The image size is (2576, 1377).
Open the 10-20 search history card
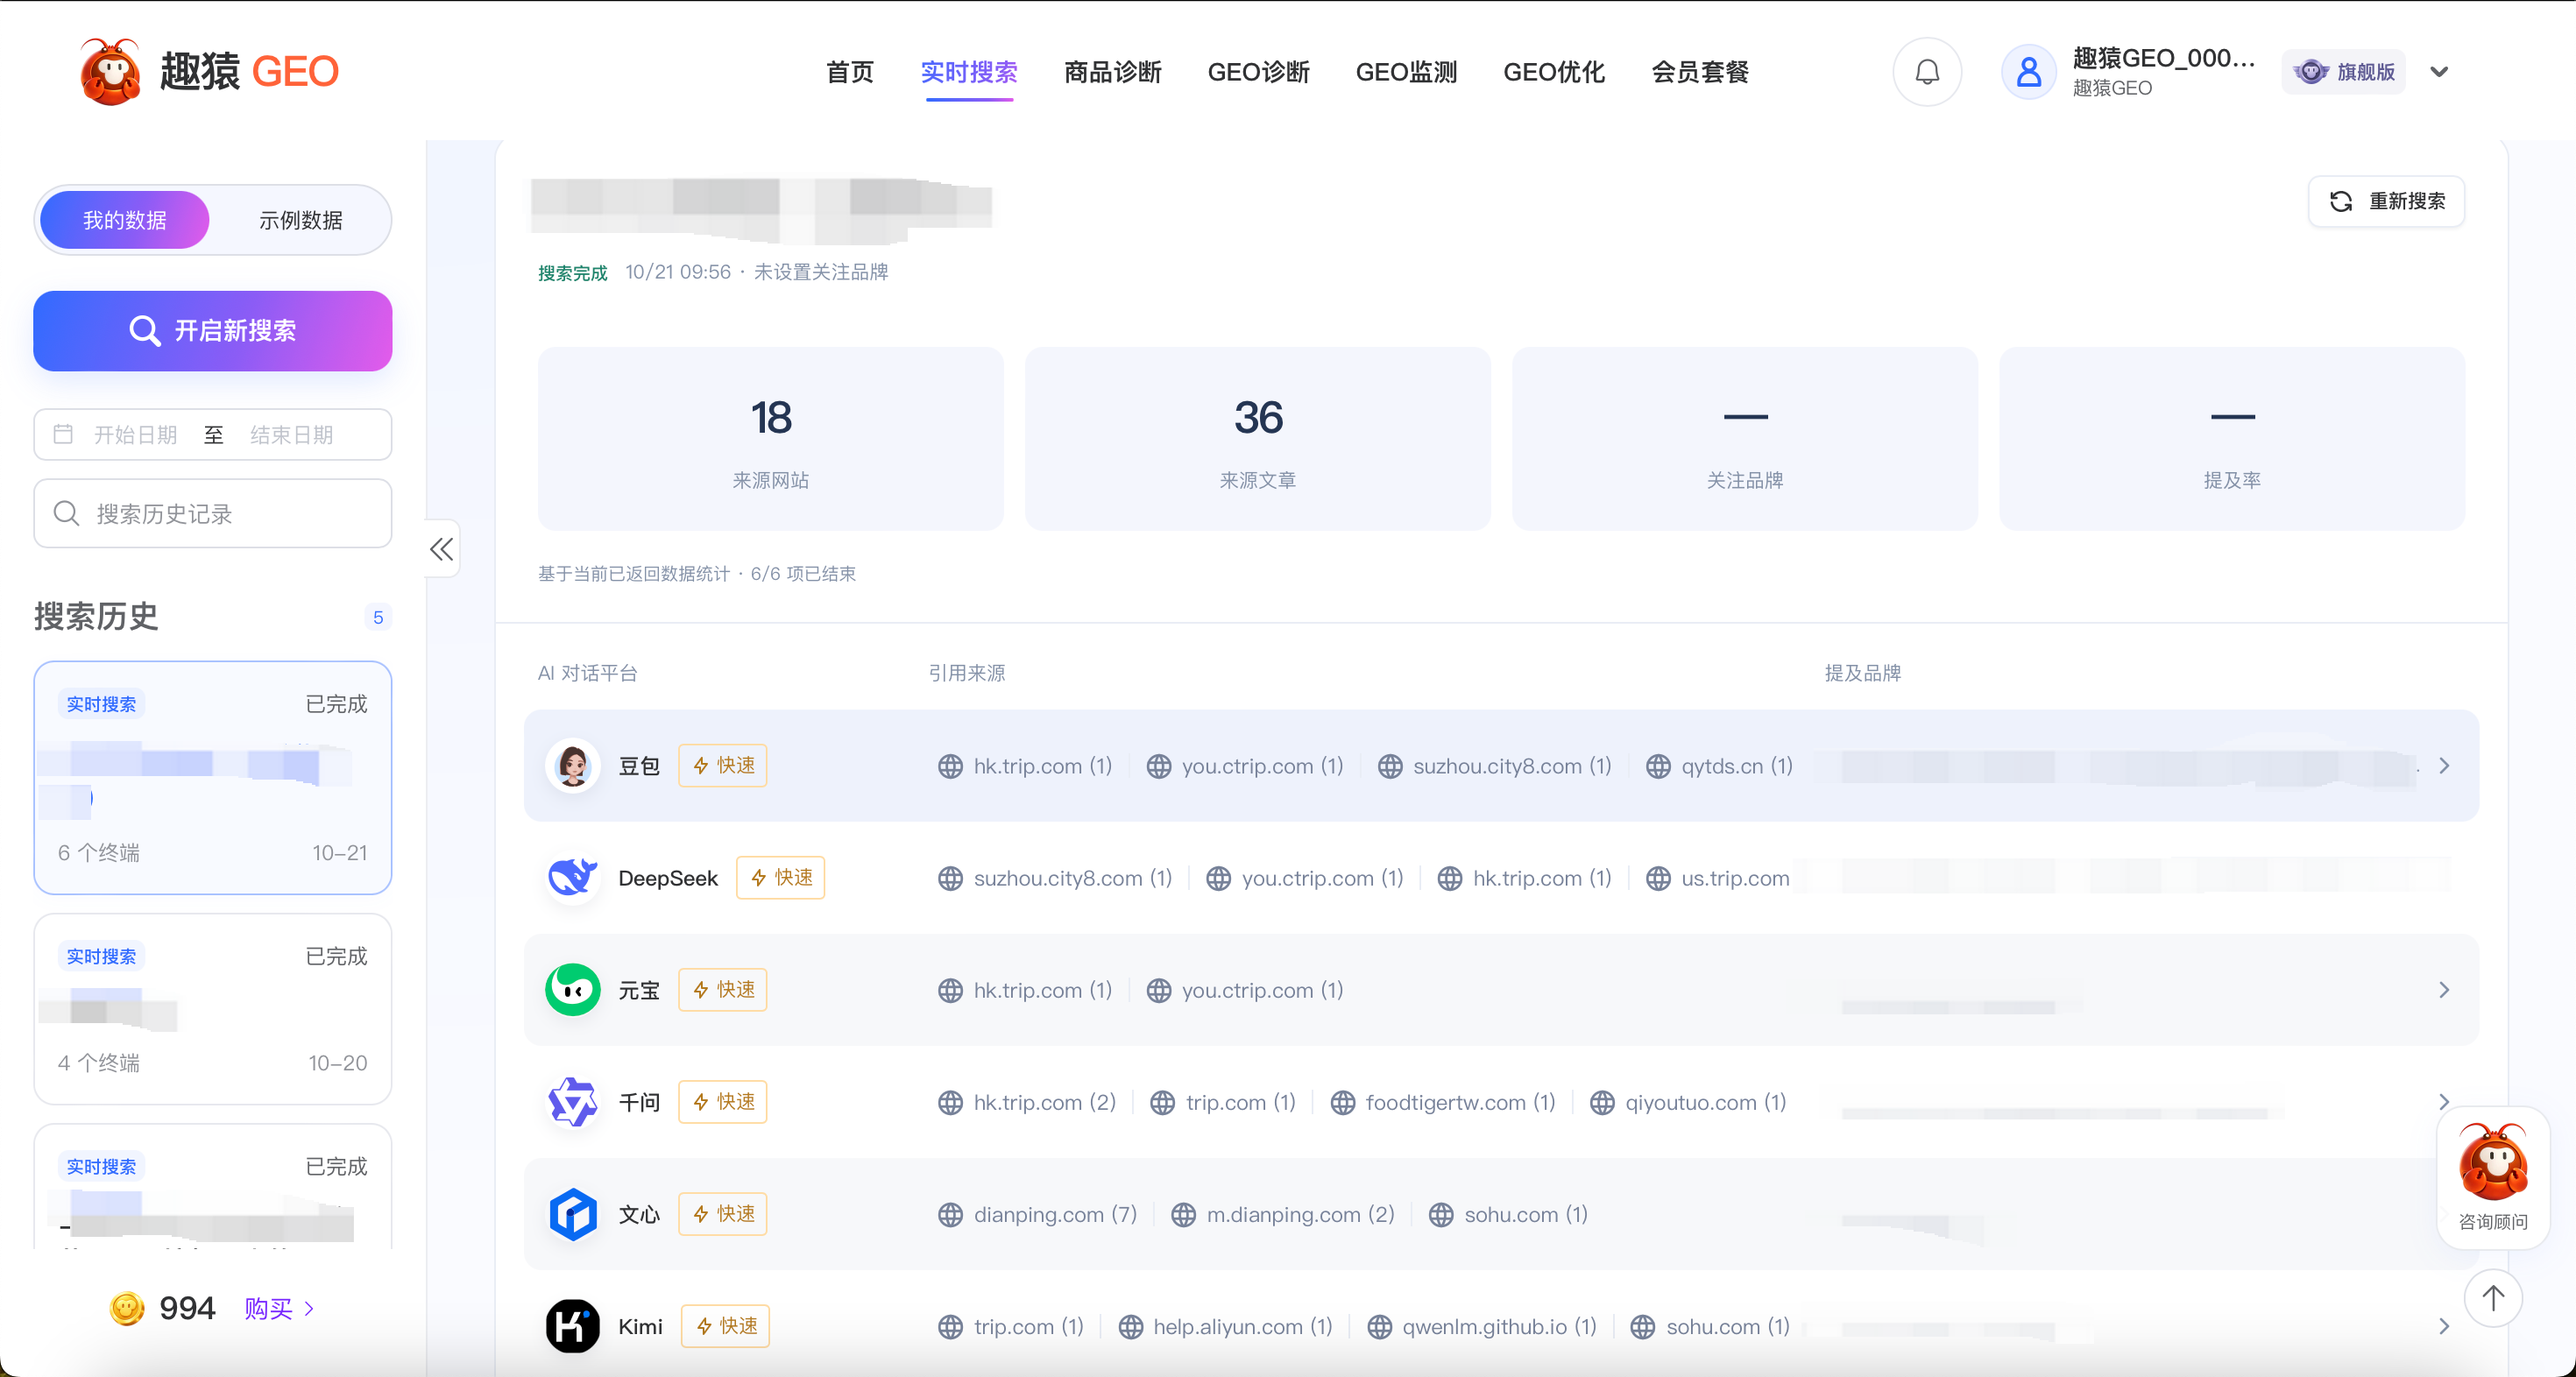(213, 1009)
